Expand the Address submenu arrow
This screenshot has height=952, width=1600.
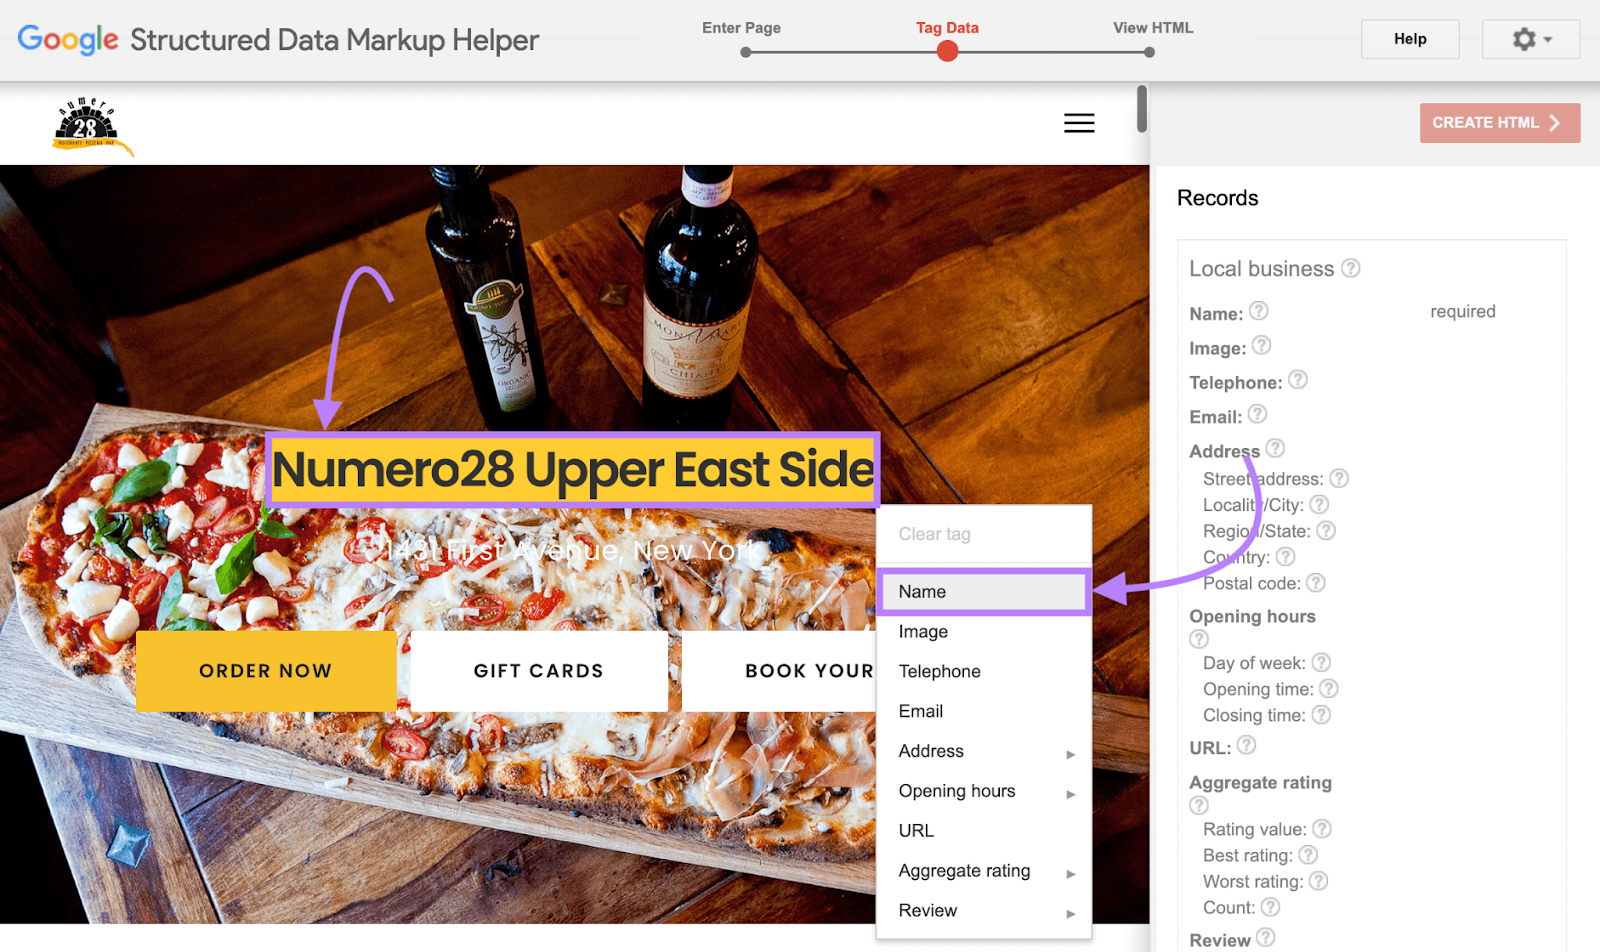(x=1070, y=754)
